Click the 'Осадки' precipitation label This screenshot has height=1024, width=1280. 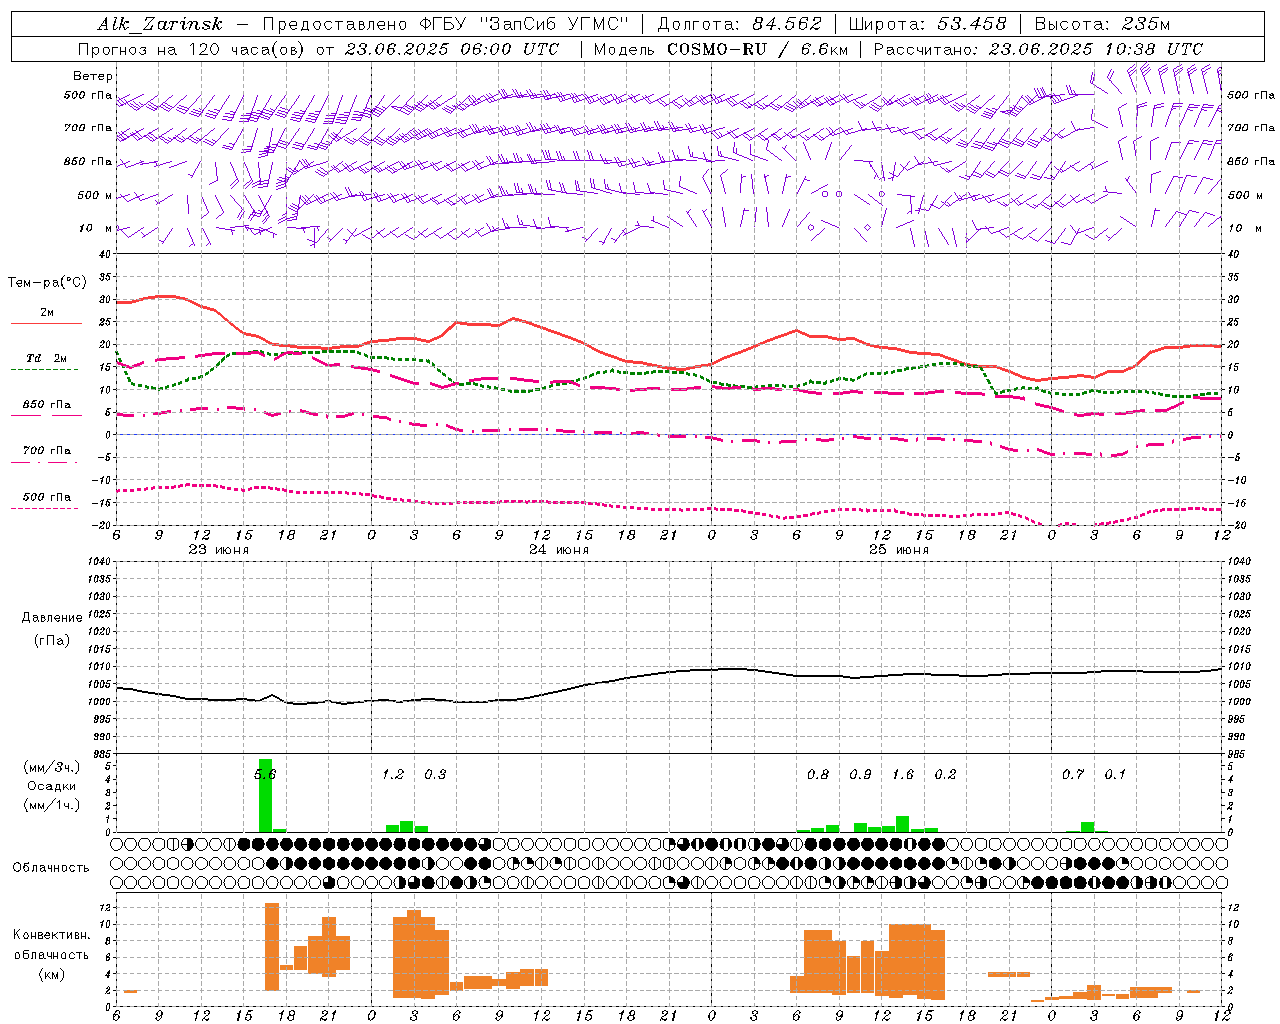52,786
